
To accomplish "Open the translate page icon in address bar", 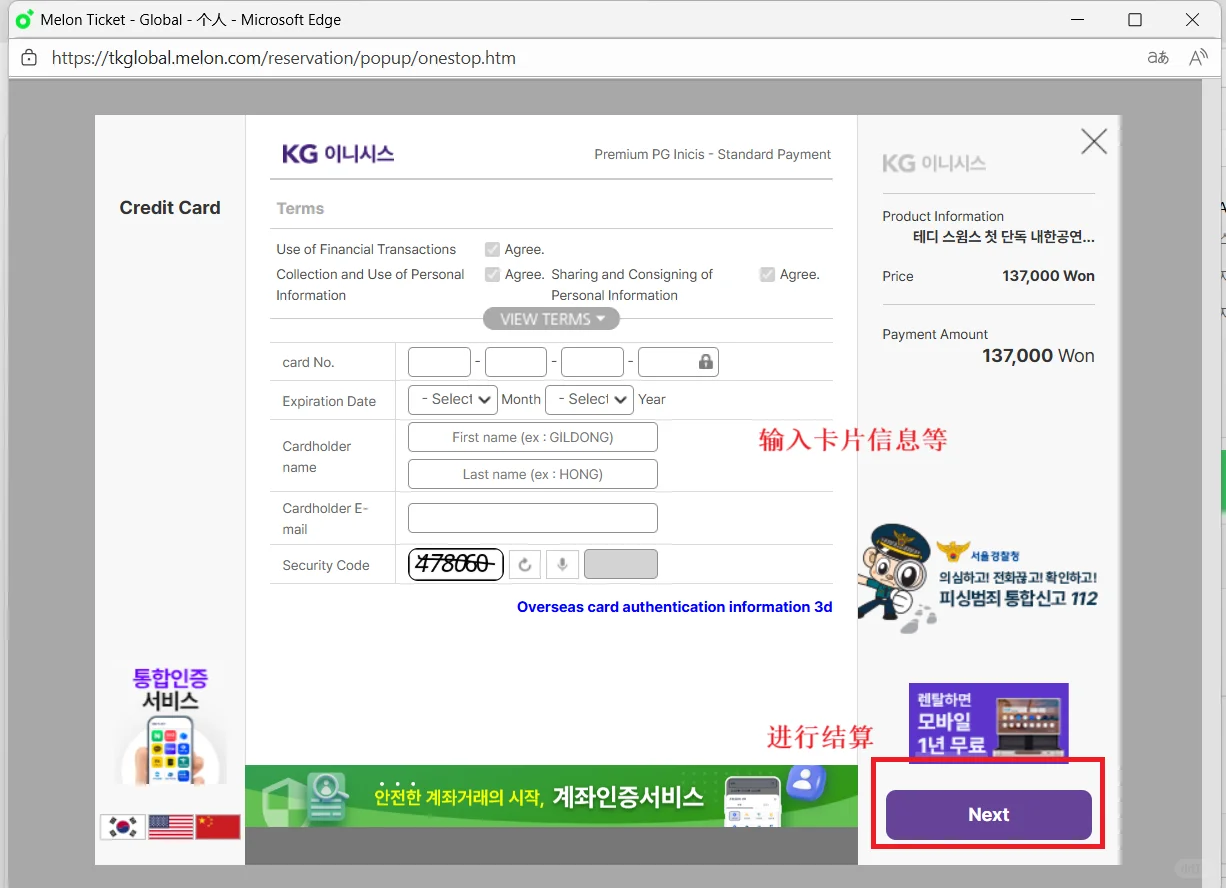I will pos(1158,58).
